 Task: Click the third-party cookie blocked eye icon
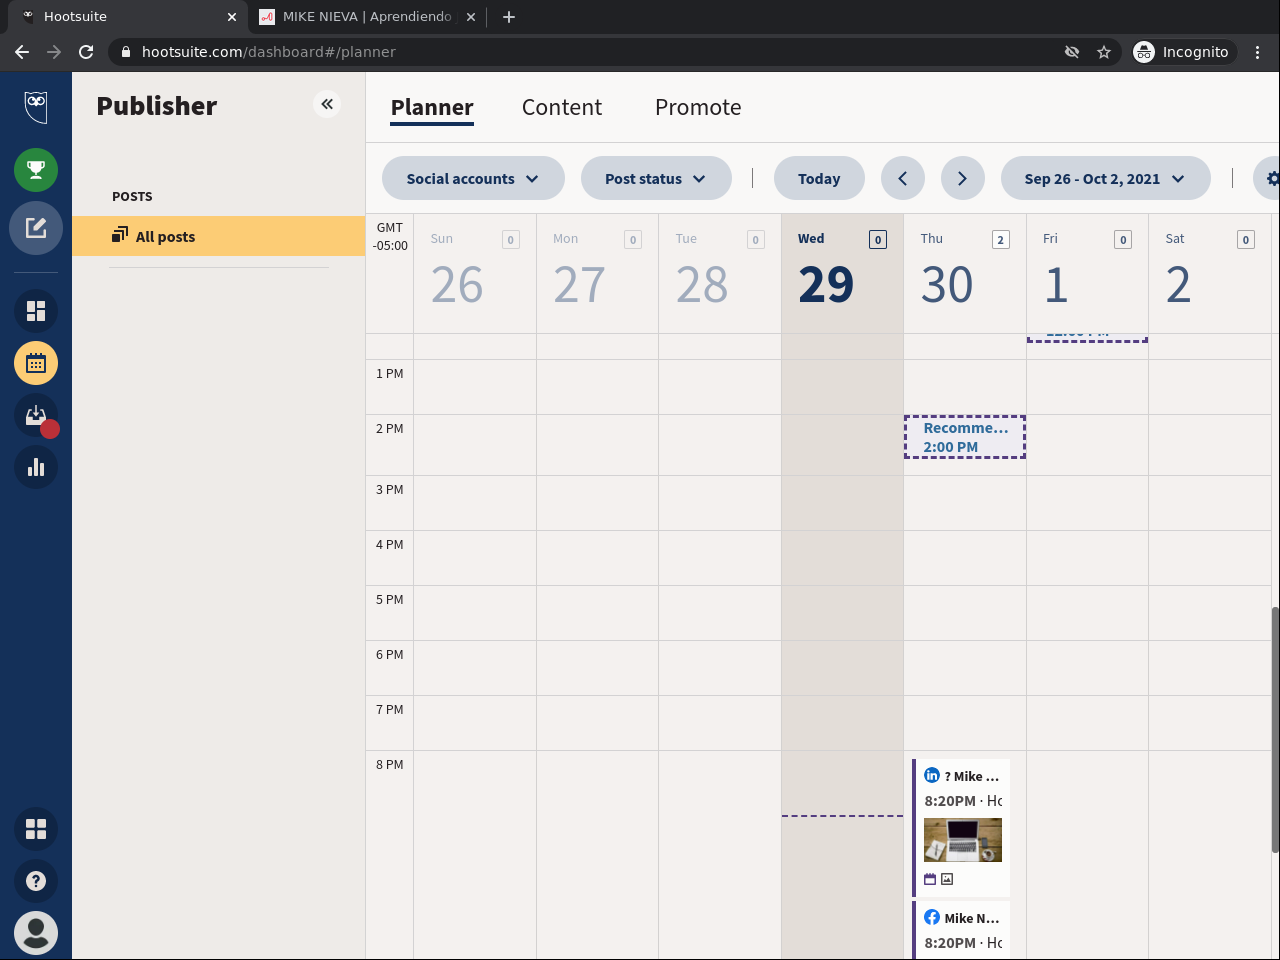tap(1072, 52)
